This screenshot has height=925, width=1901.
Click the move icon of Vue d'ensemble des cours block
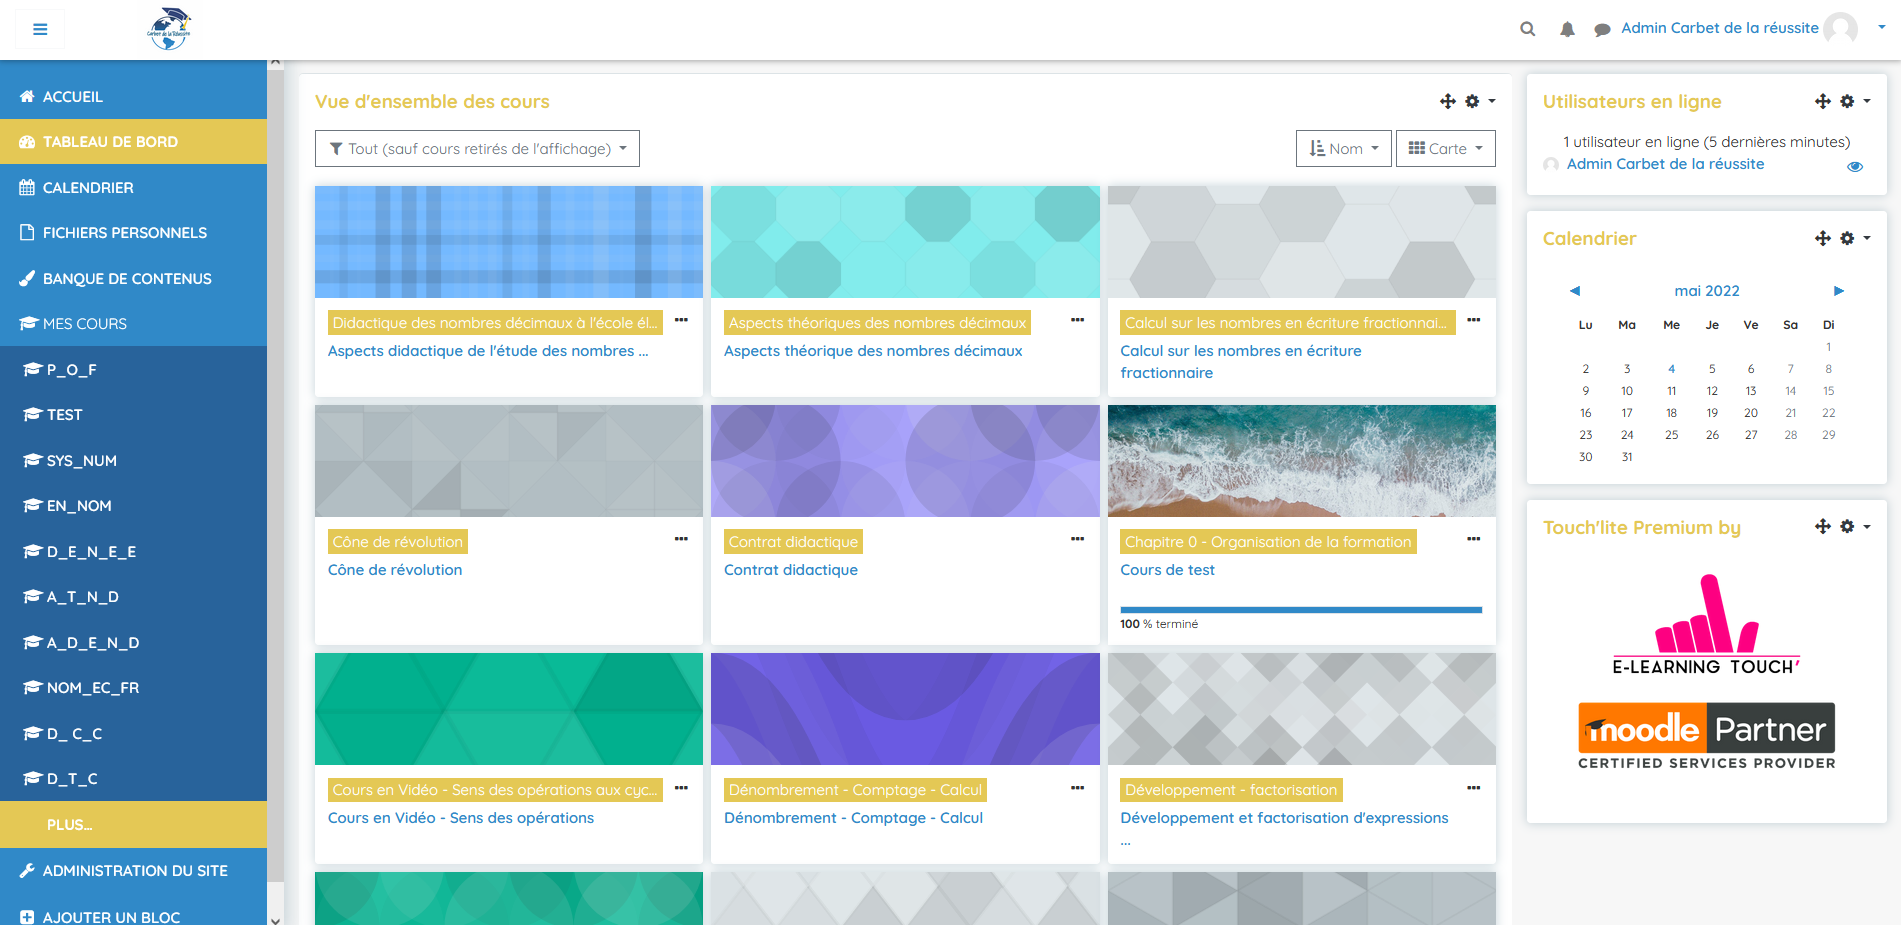pos(1447,101)
